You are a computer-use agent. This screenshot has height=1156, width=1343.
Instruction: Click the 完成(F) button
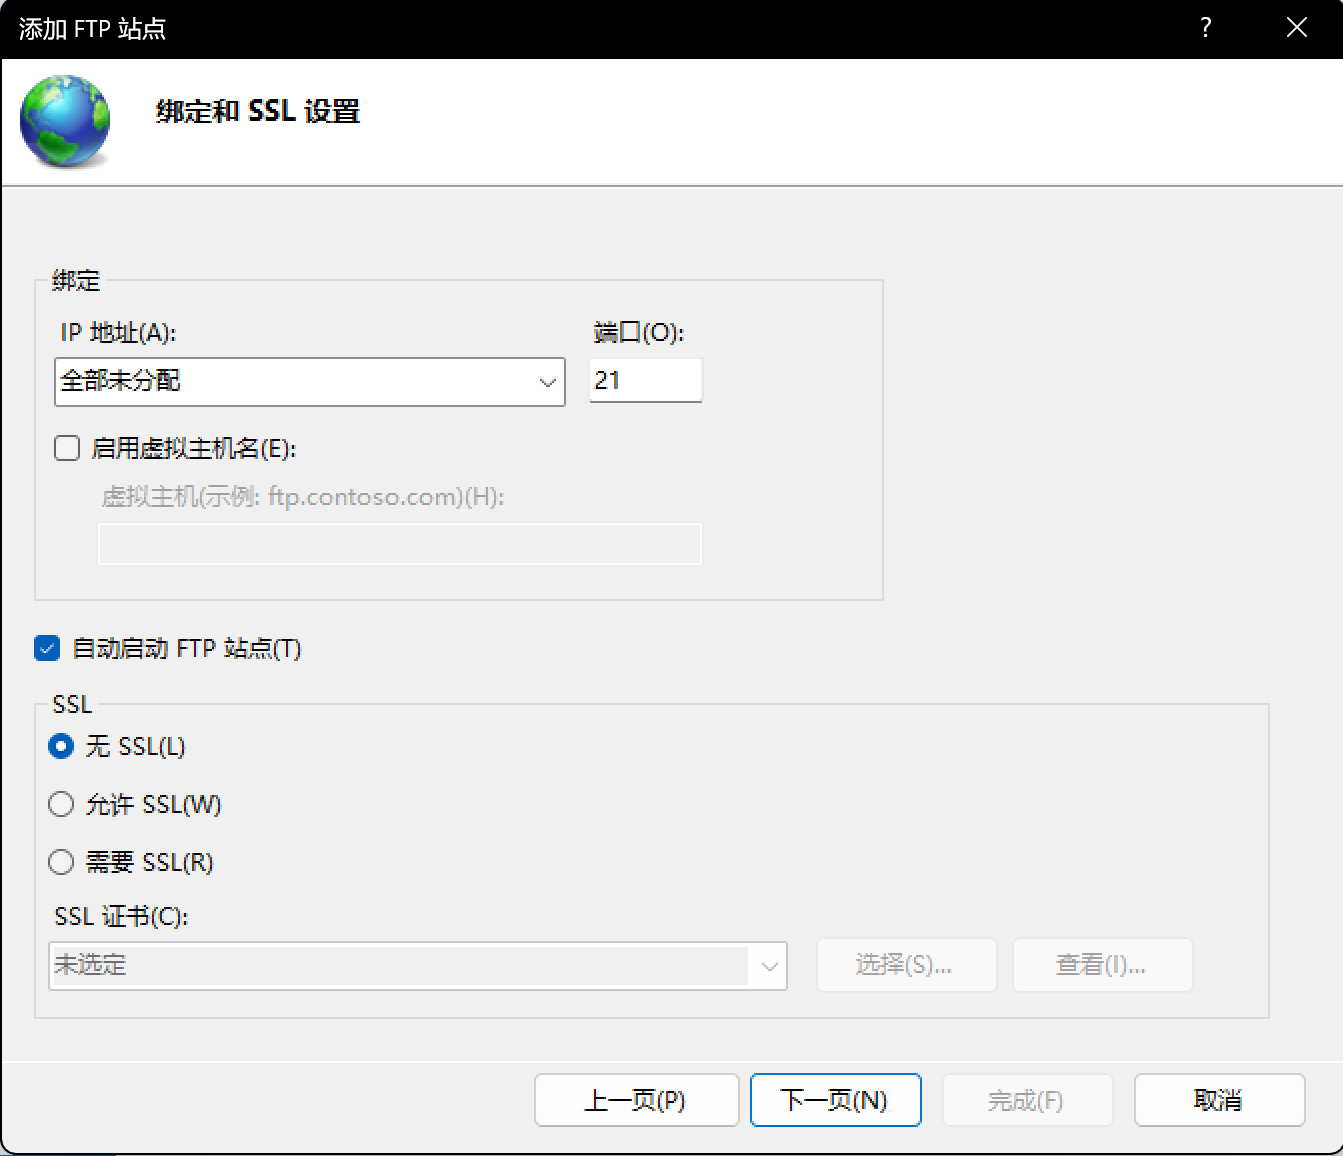tap(1027, 1100)
